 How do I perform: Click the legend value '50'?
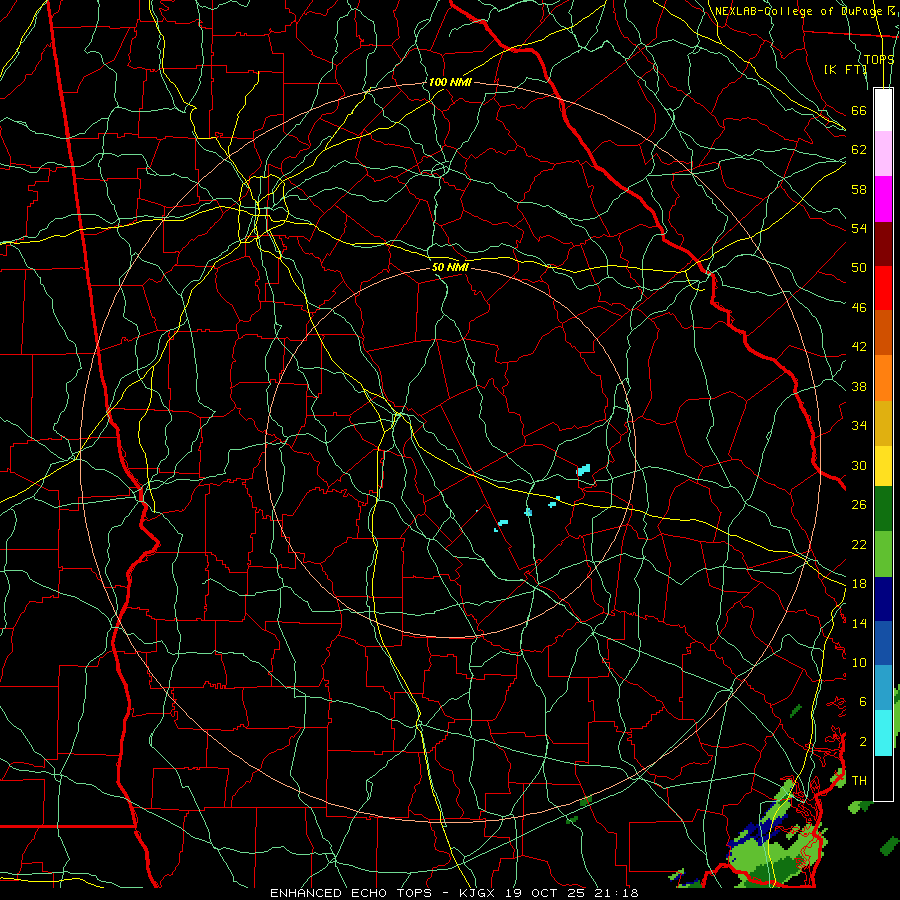pyautogui.click(x=859, y=267)
